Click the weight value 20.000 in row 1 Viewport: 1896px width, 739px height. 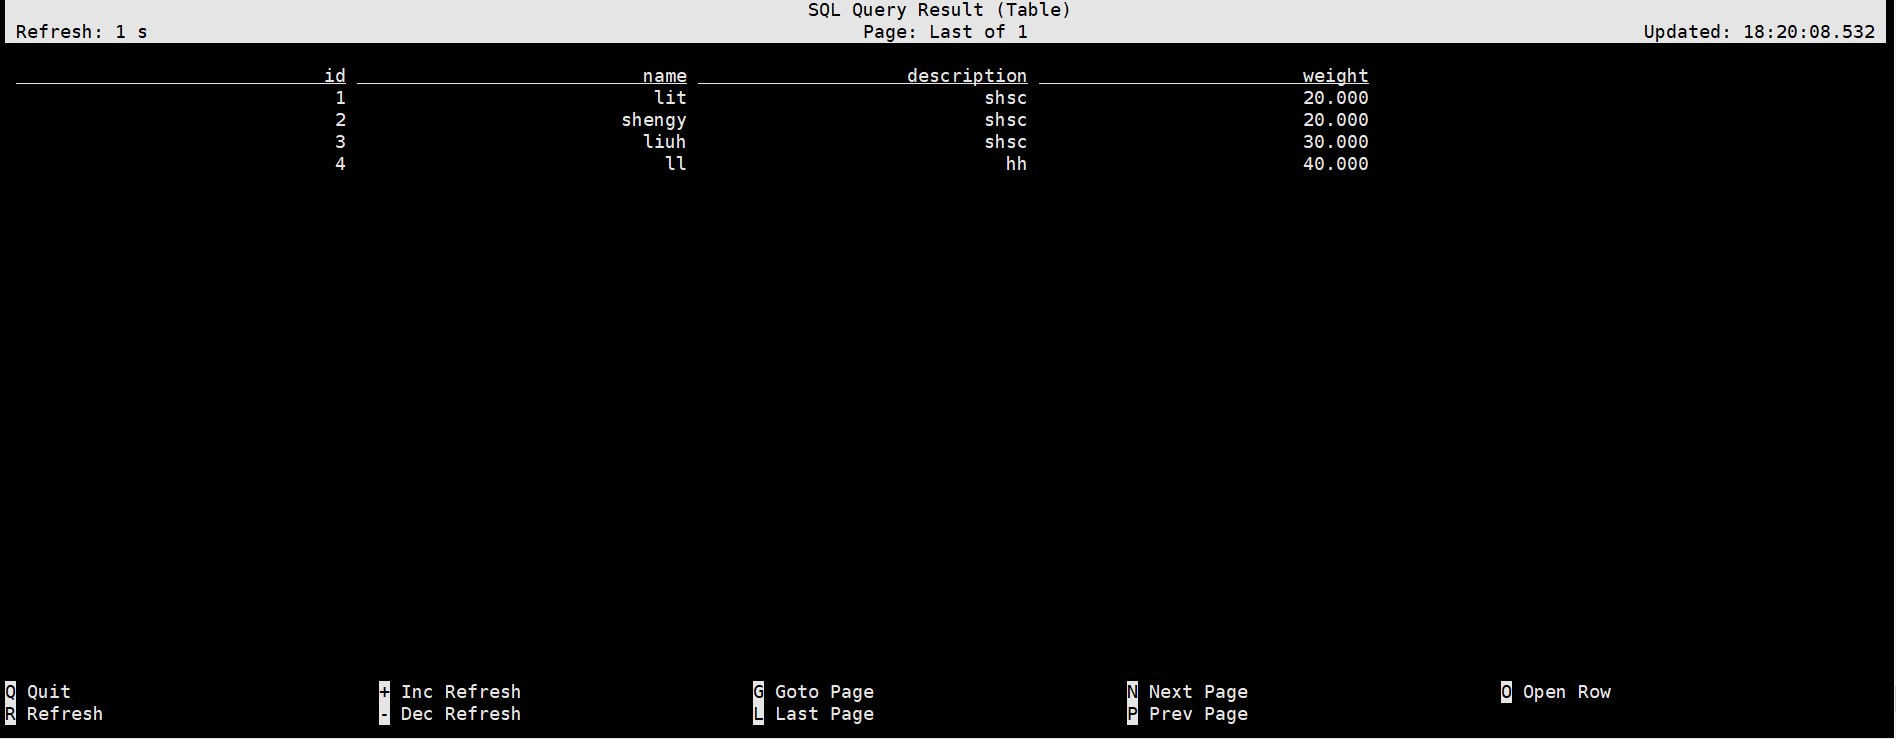(x=1335, y=98)
